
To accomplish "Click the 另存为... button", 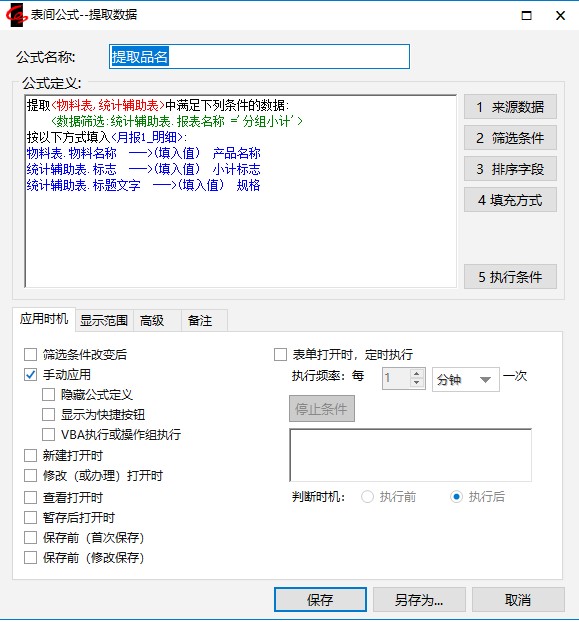I will (x=419, y=599).
